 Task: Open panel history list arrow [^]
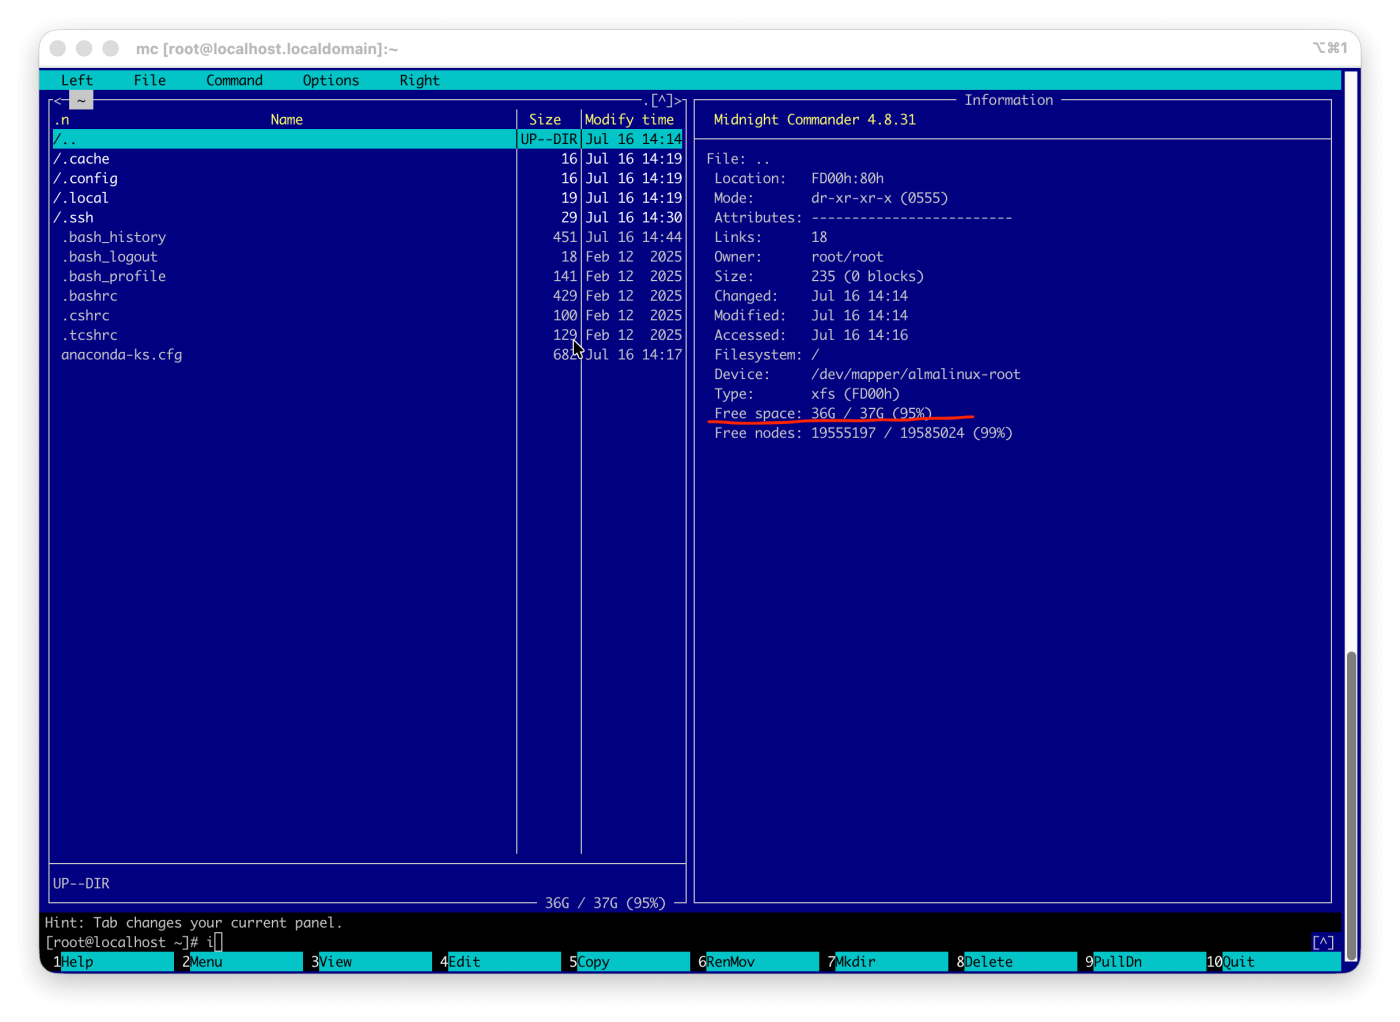click(662, 100)
